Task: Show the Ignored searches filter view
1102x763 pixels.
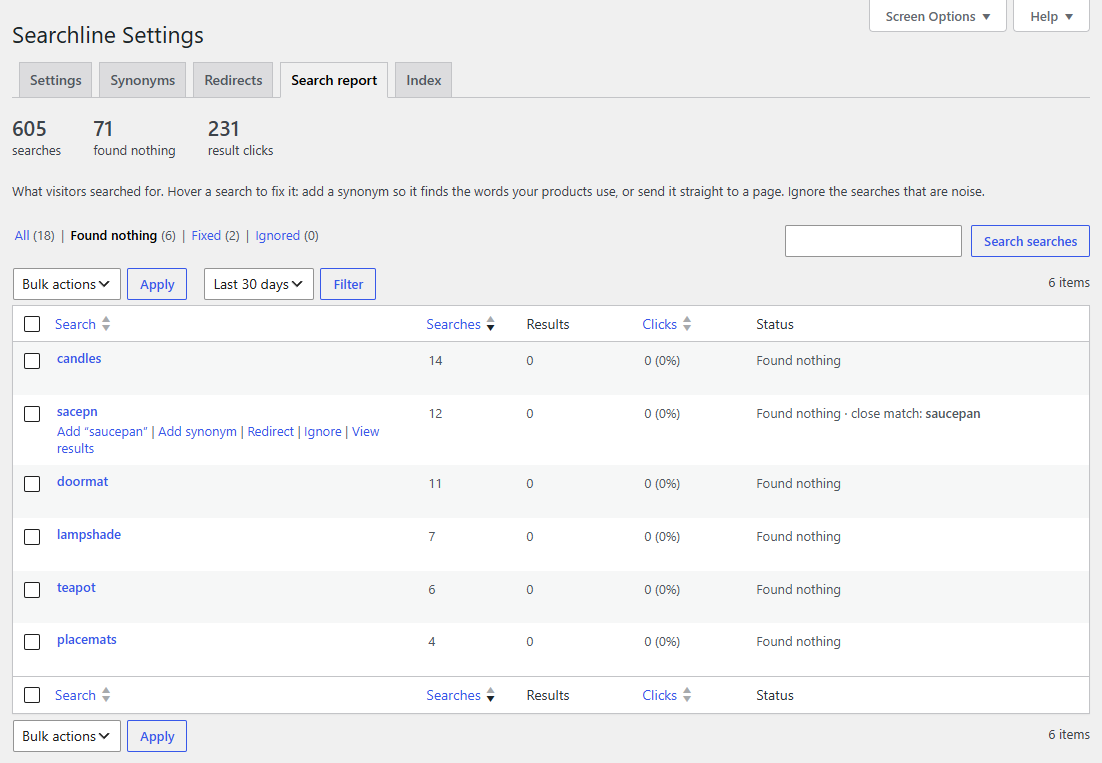Action: click(278, 235)
